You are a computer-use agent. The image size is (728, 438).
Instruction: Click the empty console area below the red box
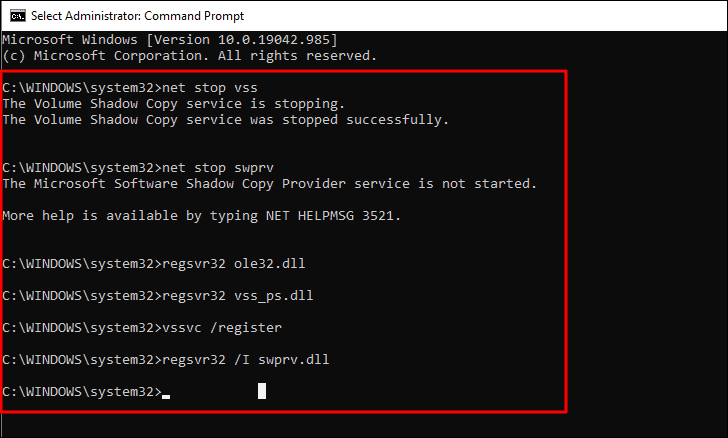coord(364,425)
